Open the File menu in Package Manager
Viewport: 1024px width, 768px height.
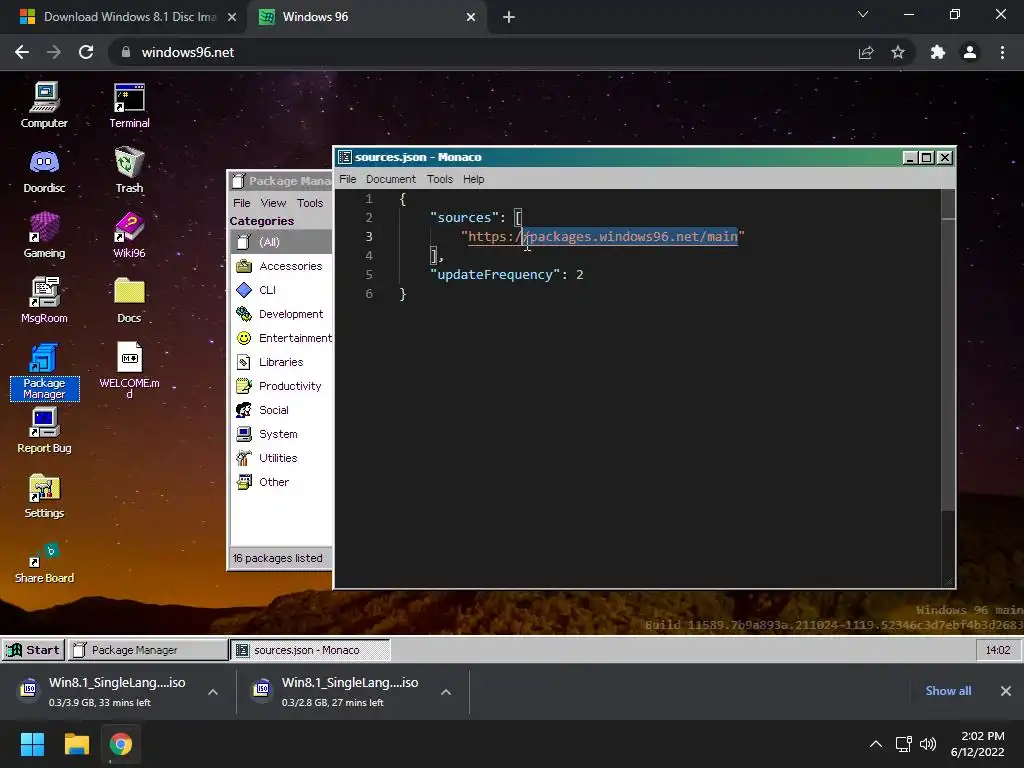click(242, 203)
